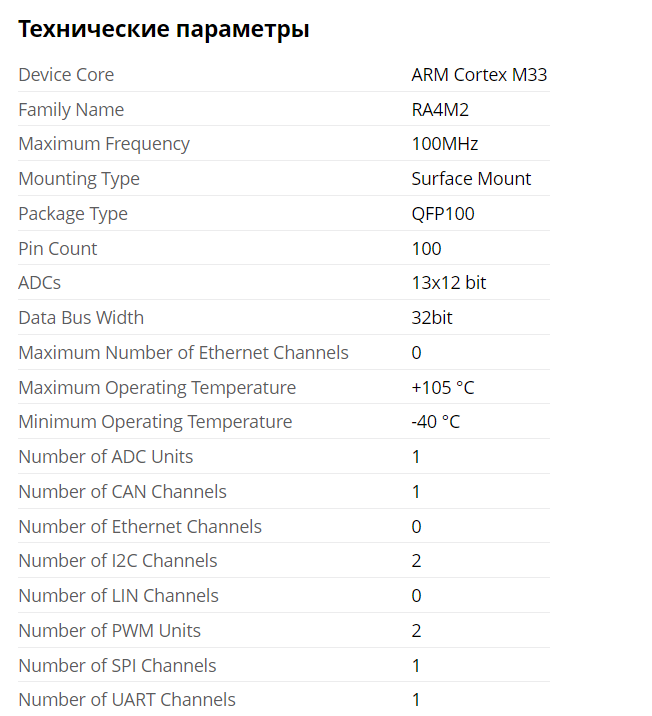Click the Surface Mount value
The height and width of the screenshot is (716, 652).
pos(471,179)
